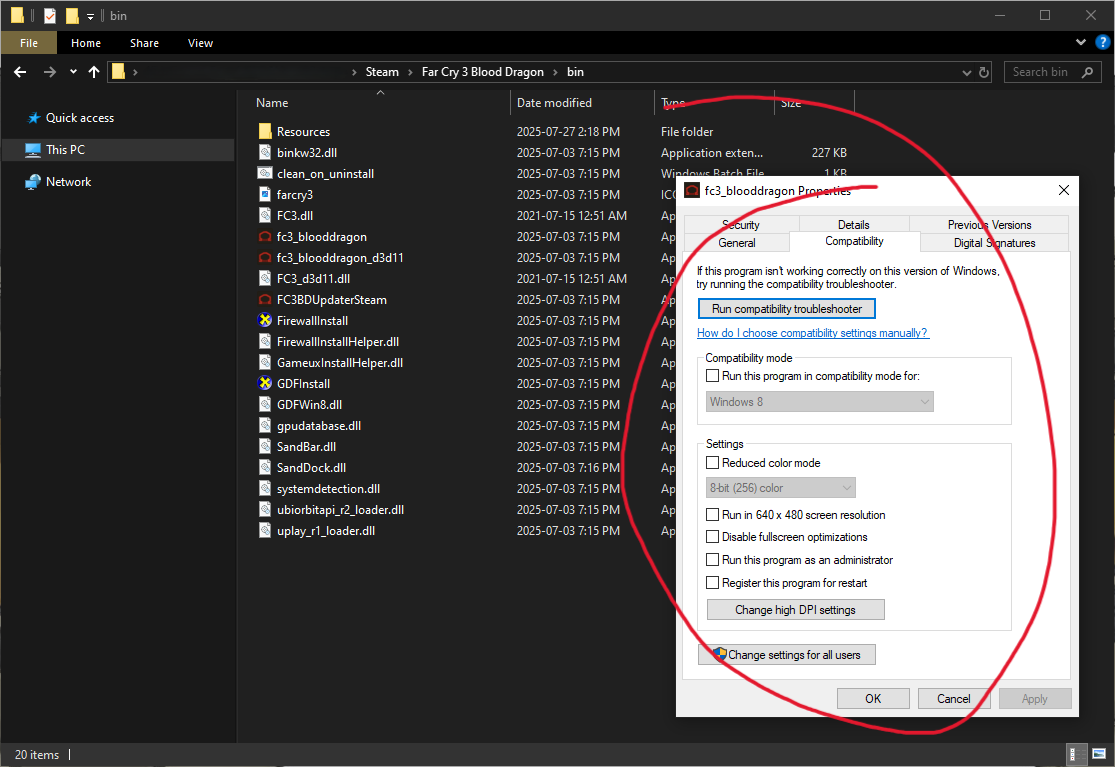Image resolution: width=1115 pixels, height=767 pixels.
Task: Open the 8-bit (256) color dropdown
Action: (781, 488)
